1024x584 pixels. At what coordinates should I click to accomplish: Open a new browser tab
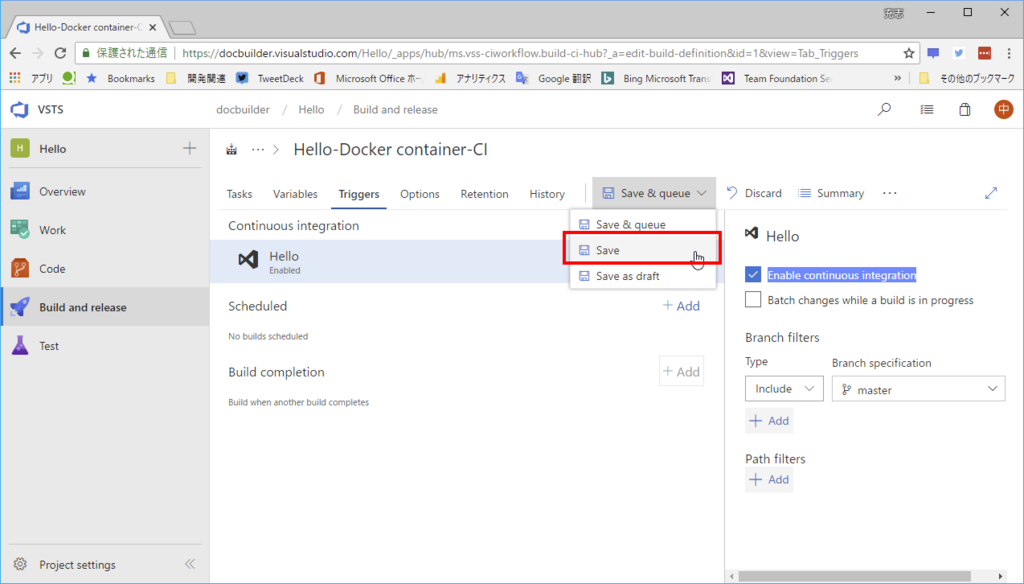coord(182,27)
